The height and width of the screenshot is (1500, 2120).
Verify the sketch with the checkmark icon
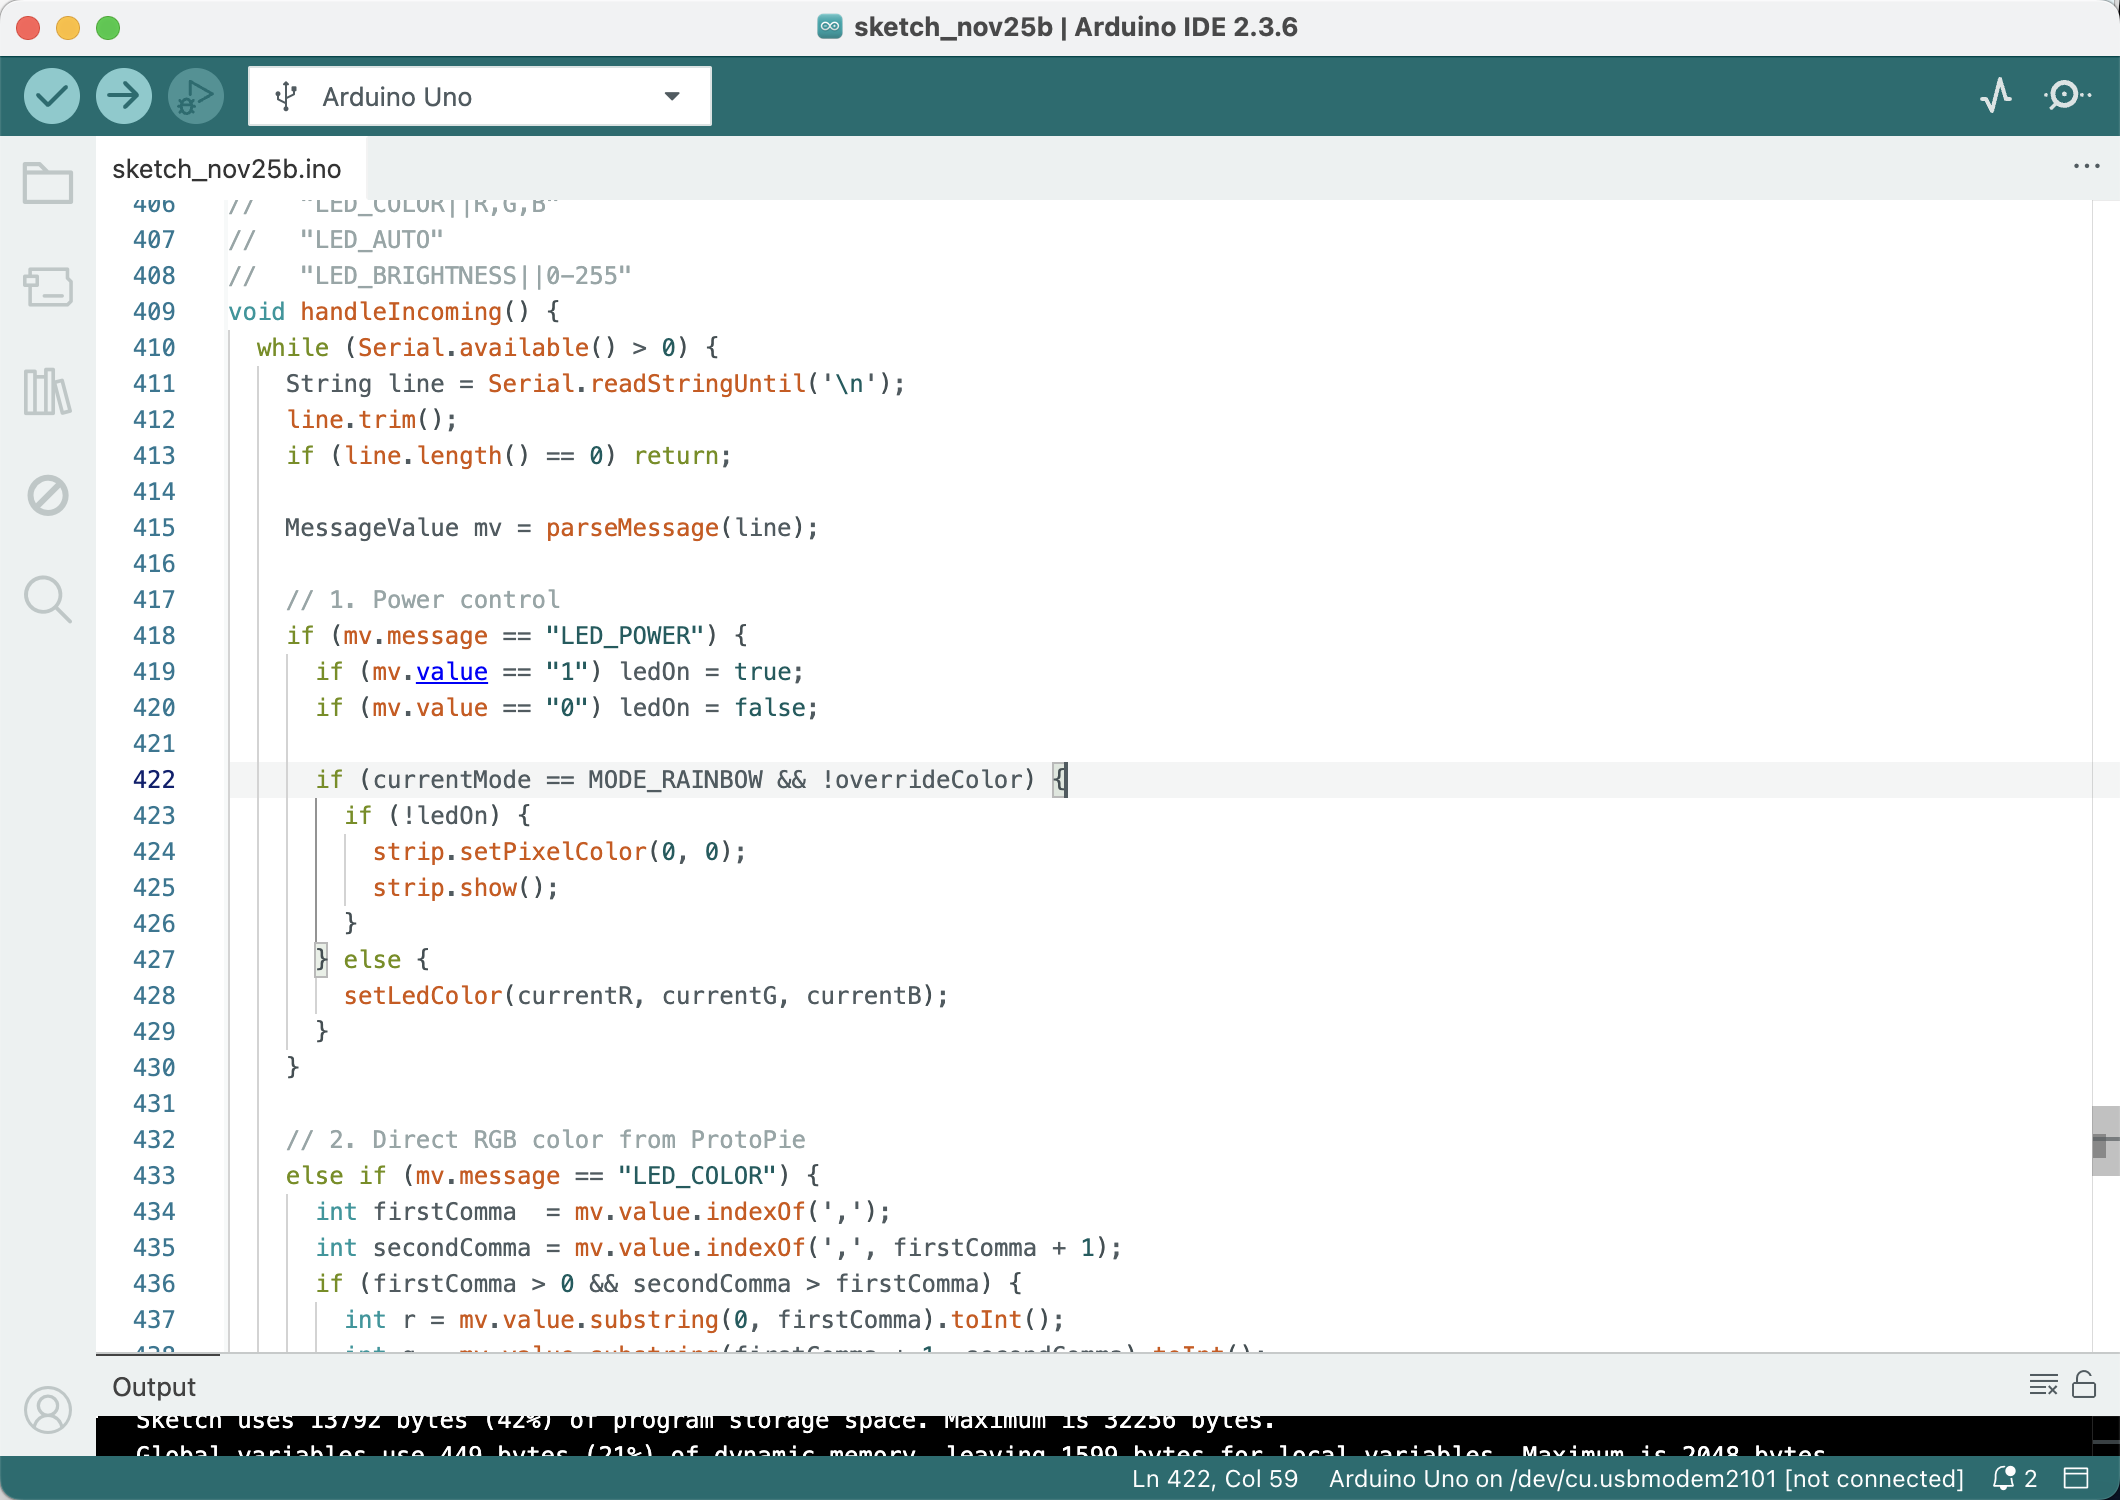[51, 95]
